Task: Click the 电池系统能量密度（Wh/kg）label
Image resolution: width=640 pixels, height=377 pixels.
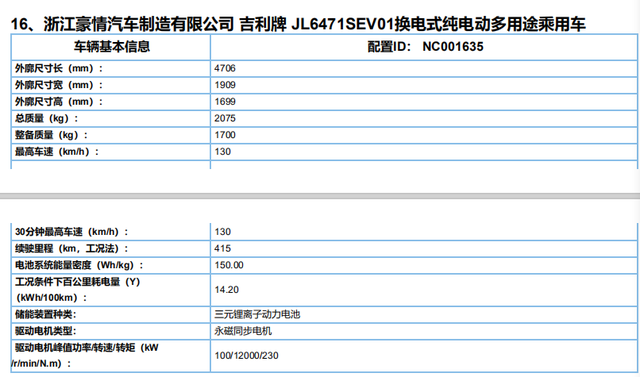Action: tap(79, 265)
